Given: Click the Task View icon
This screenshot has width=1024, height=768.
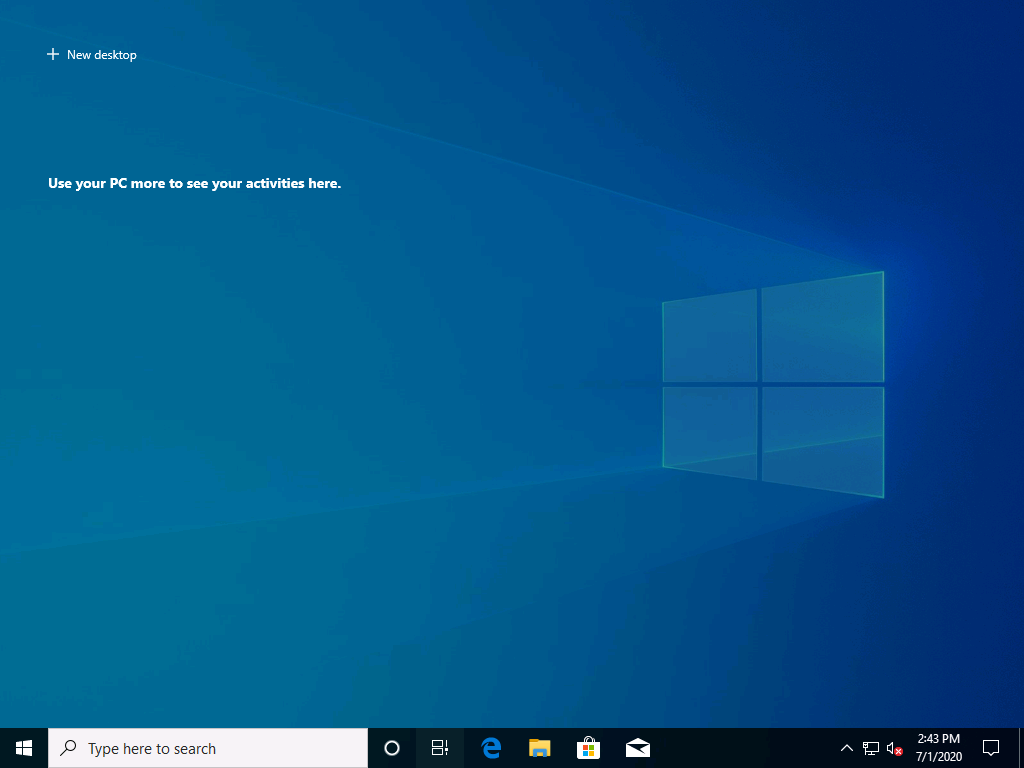Looking at the screenshot, I should 440,747.
